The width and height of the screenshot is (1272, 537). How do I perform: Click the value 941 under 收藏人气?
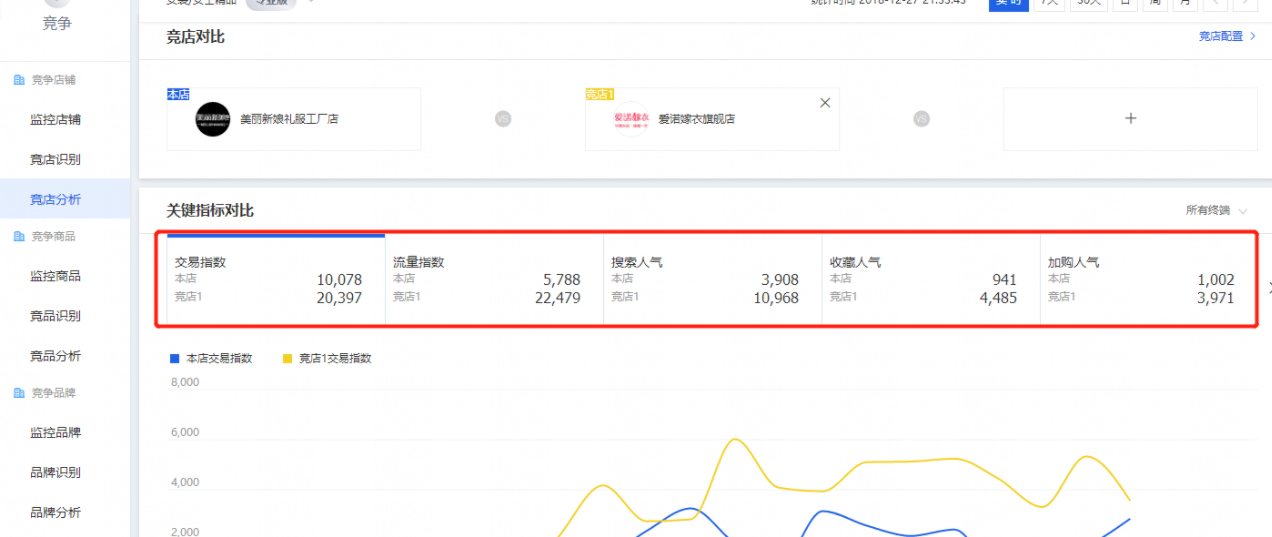click(x=1005, y=280)
